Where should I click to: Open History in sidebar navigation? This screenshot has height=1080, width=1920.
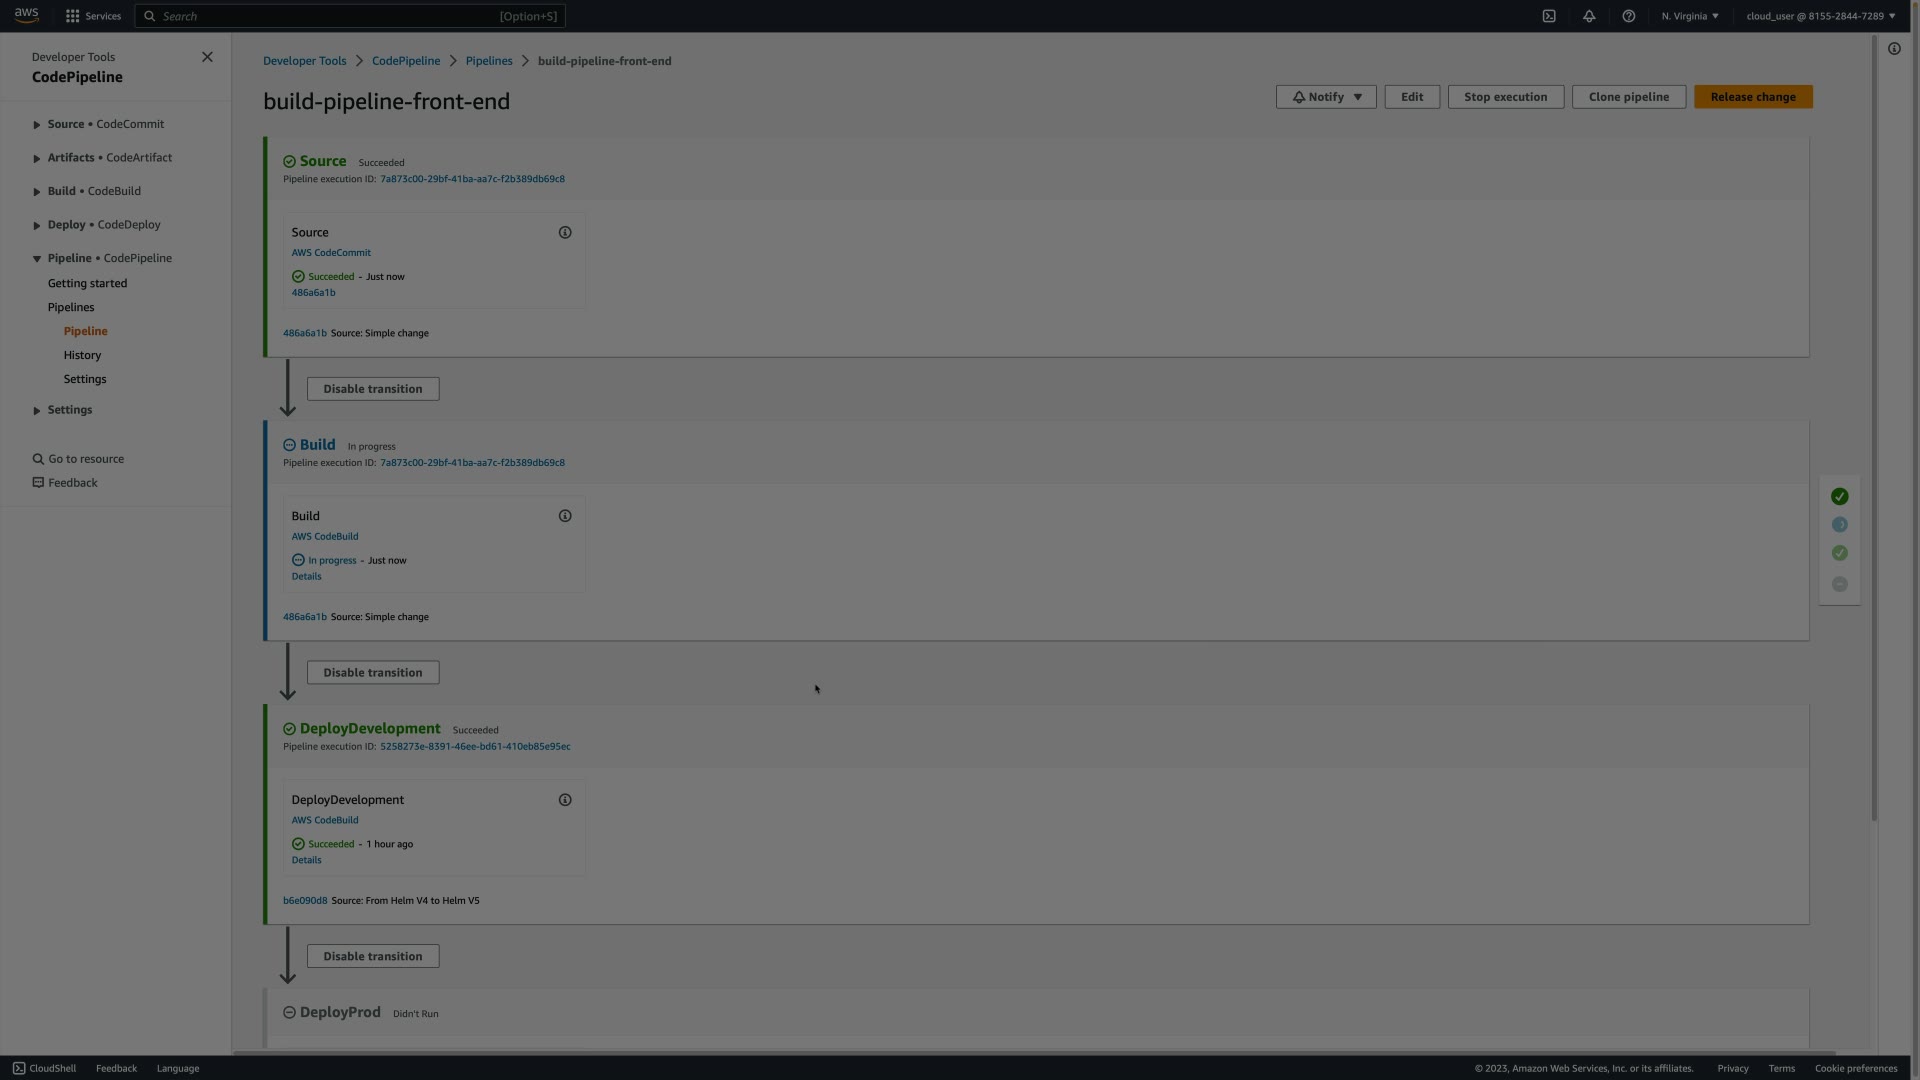(x=82, y=355)
